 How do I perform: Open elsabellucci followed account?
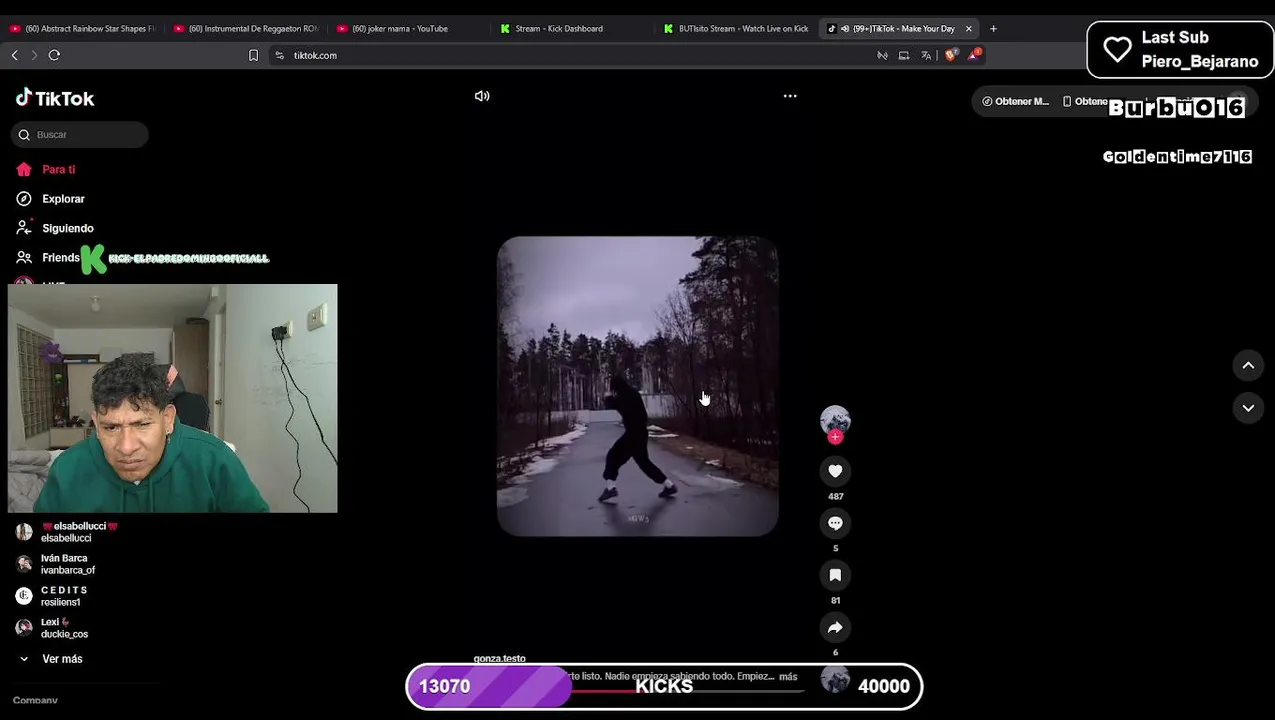click(x=68, y=532)
